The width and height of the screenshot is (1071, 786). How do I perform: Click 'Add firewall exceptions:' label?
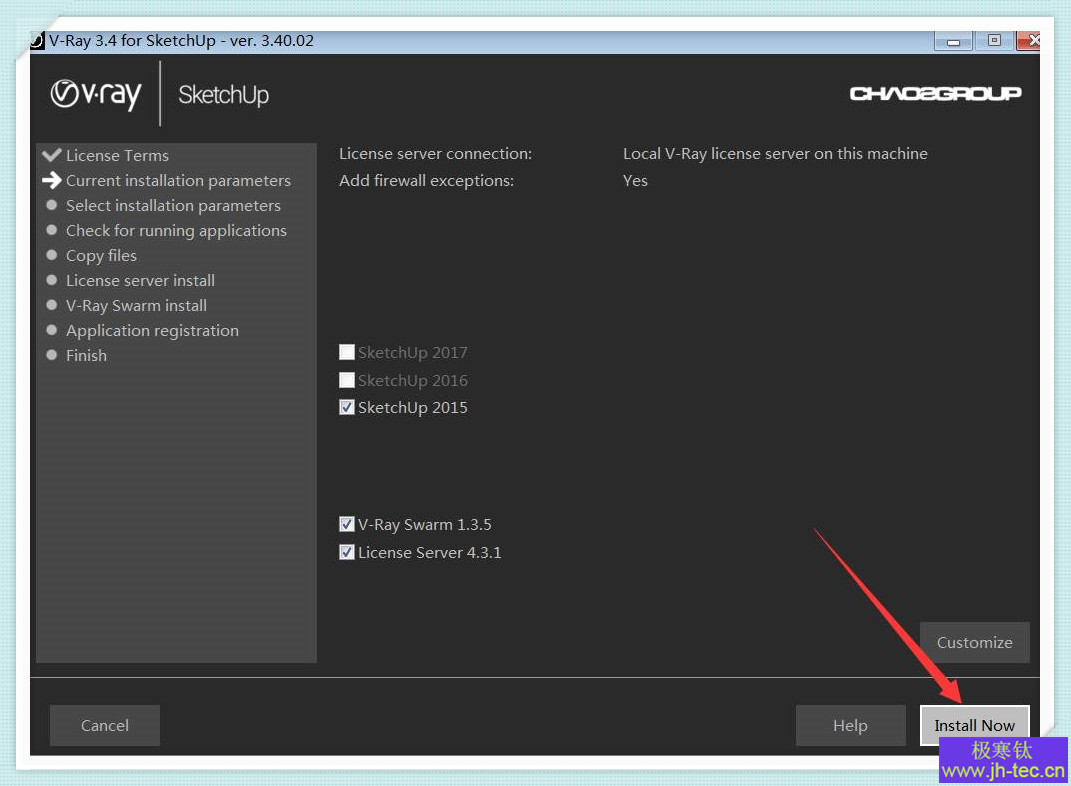[x=426, y=180]
